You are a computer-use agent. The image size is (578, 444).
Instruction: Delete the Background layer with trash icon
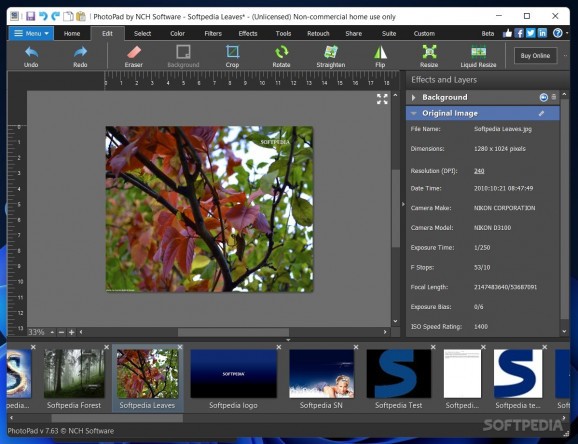(x=554, y=97)
